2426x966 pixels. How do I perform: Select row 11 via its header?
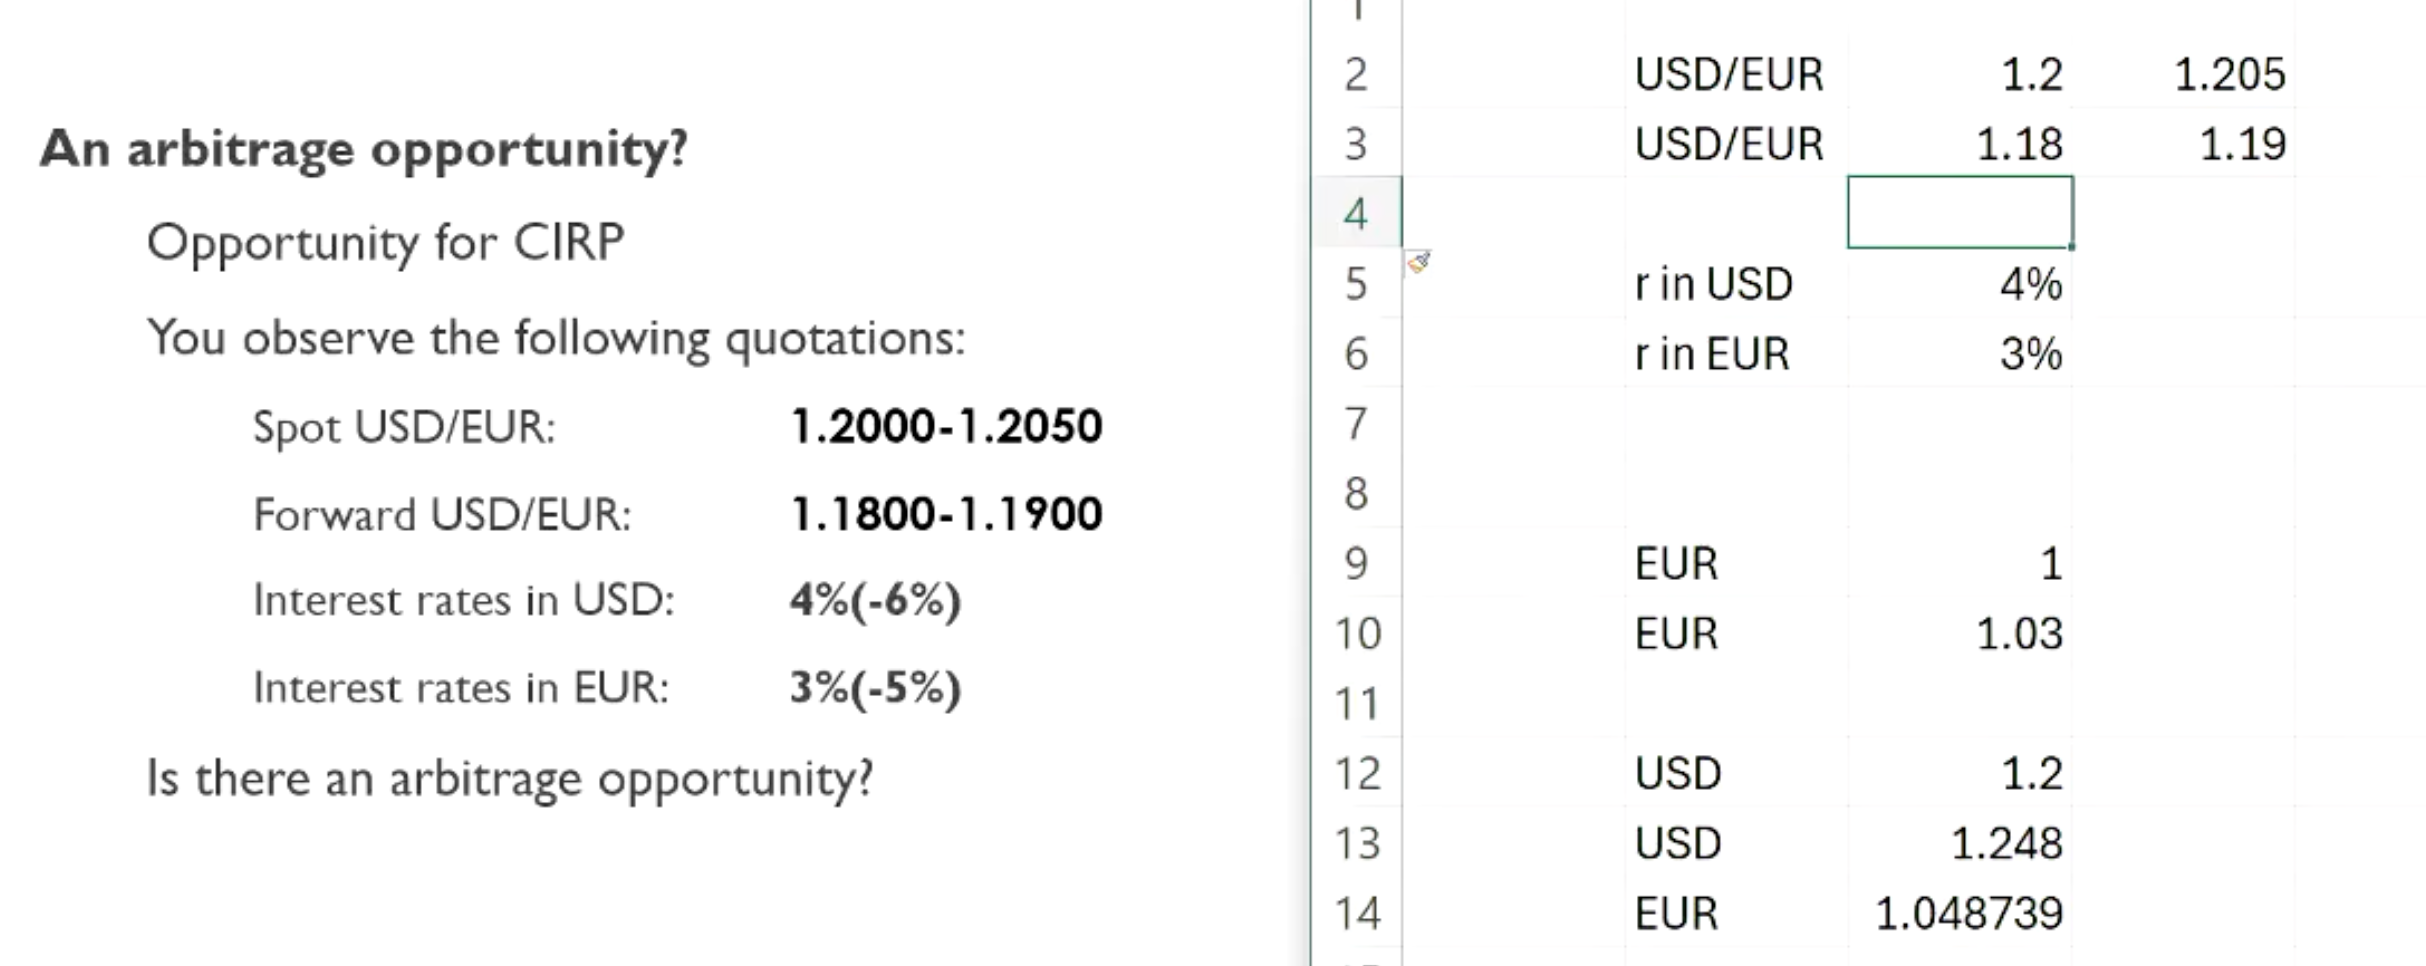(1356, 704)
